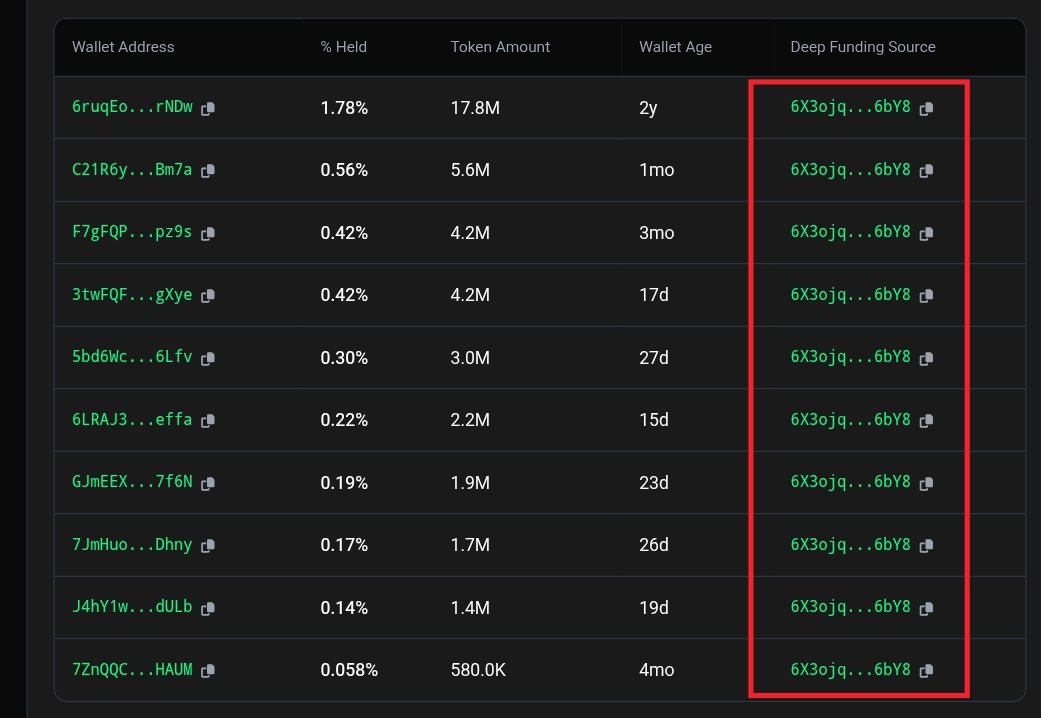Screen dimensions: 1041x718
Task: Copy funding source in 7ZnQQC...HAUM row
Action: coord(926,671)
